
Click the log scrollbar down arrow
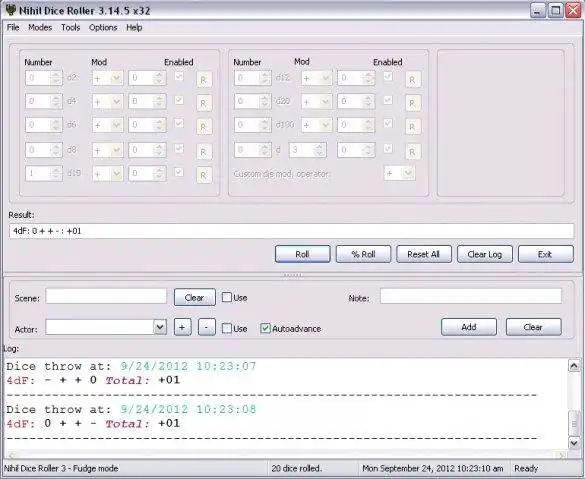(574, 443)
